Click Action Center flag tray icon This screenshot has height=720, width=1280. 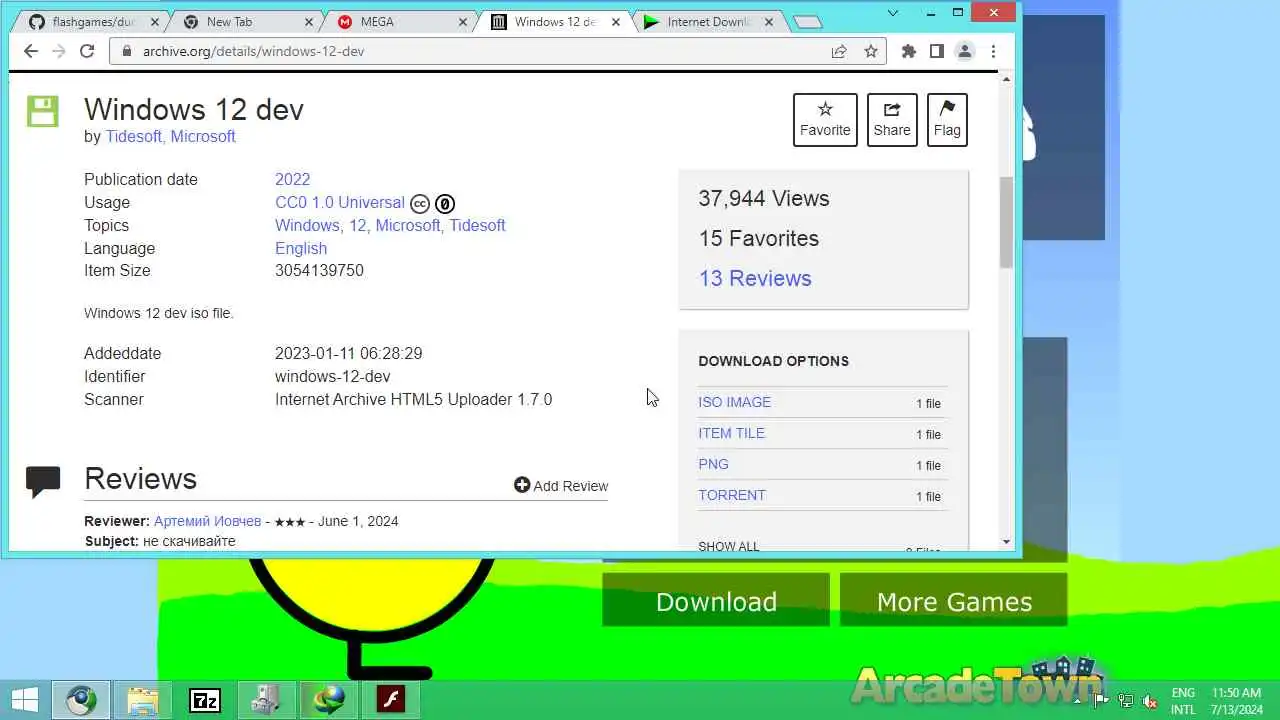click(x=1102, y=701)
